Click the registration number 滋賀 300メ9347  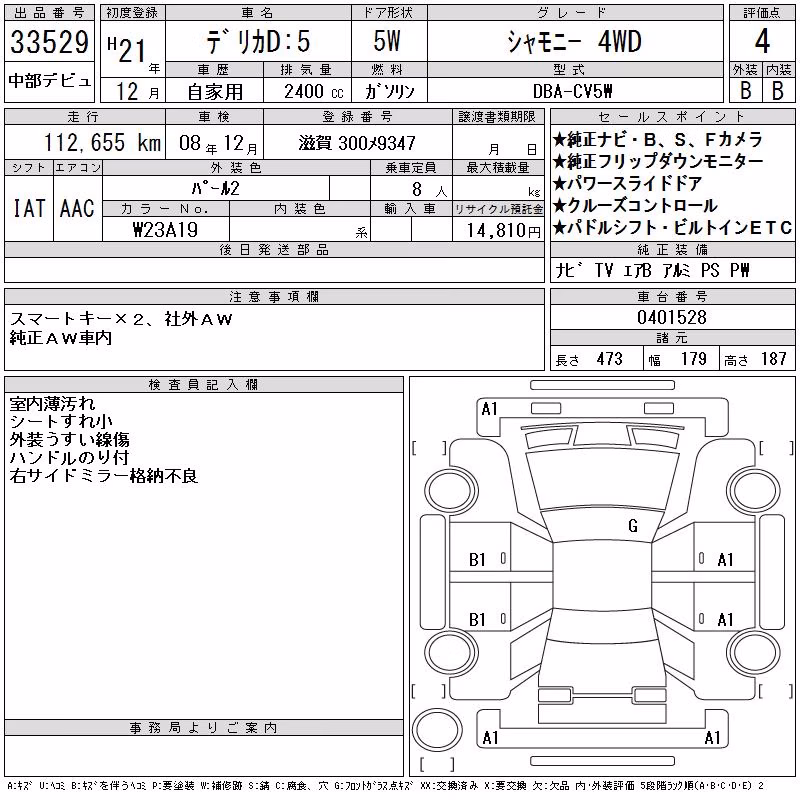tap(357, 143)
